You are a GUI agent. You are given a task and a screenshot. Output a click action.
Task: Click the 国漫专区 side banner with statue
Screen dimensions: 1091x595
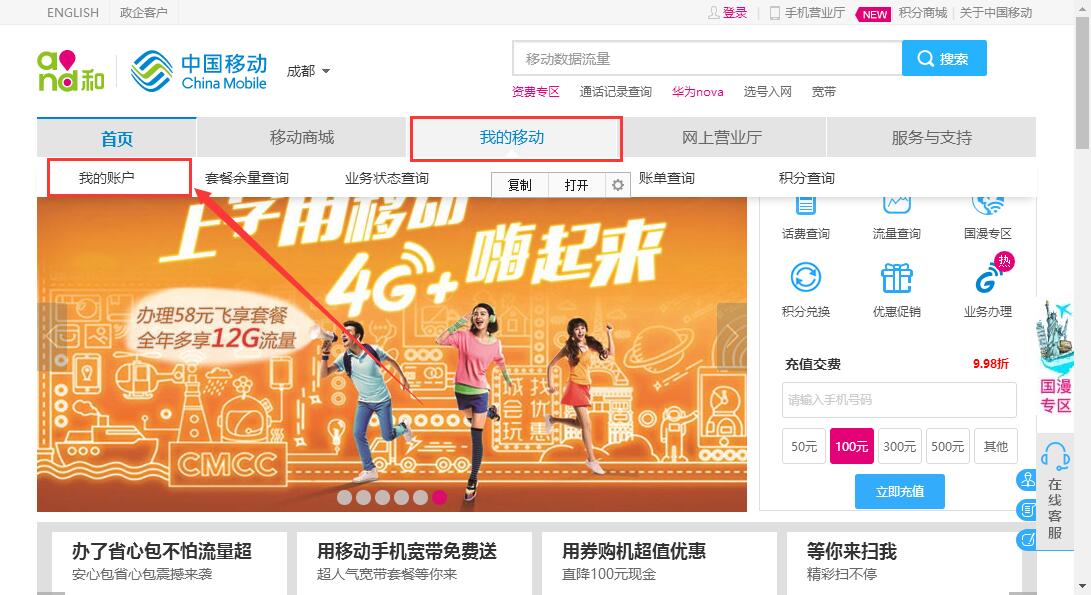coord(1055,357)
